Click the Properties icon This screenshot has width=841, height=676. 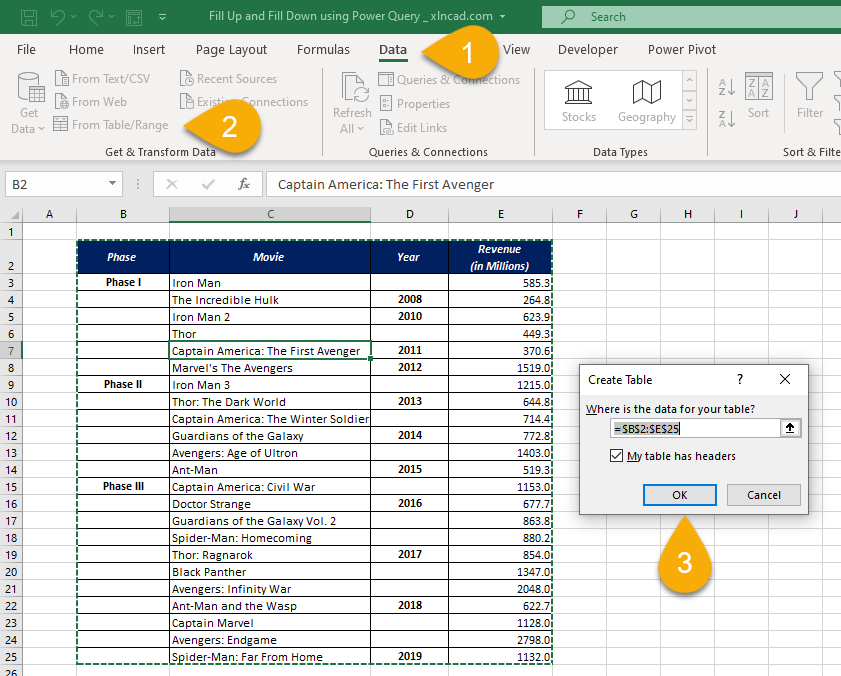click(x=386, y=103)
